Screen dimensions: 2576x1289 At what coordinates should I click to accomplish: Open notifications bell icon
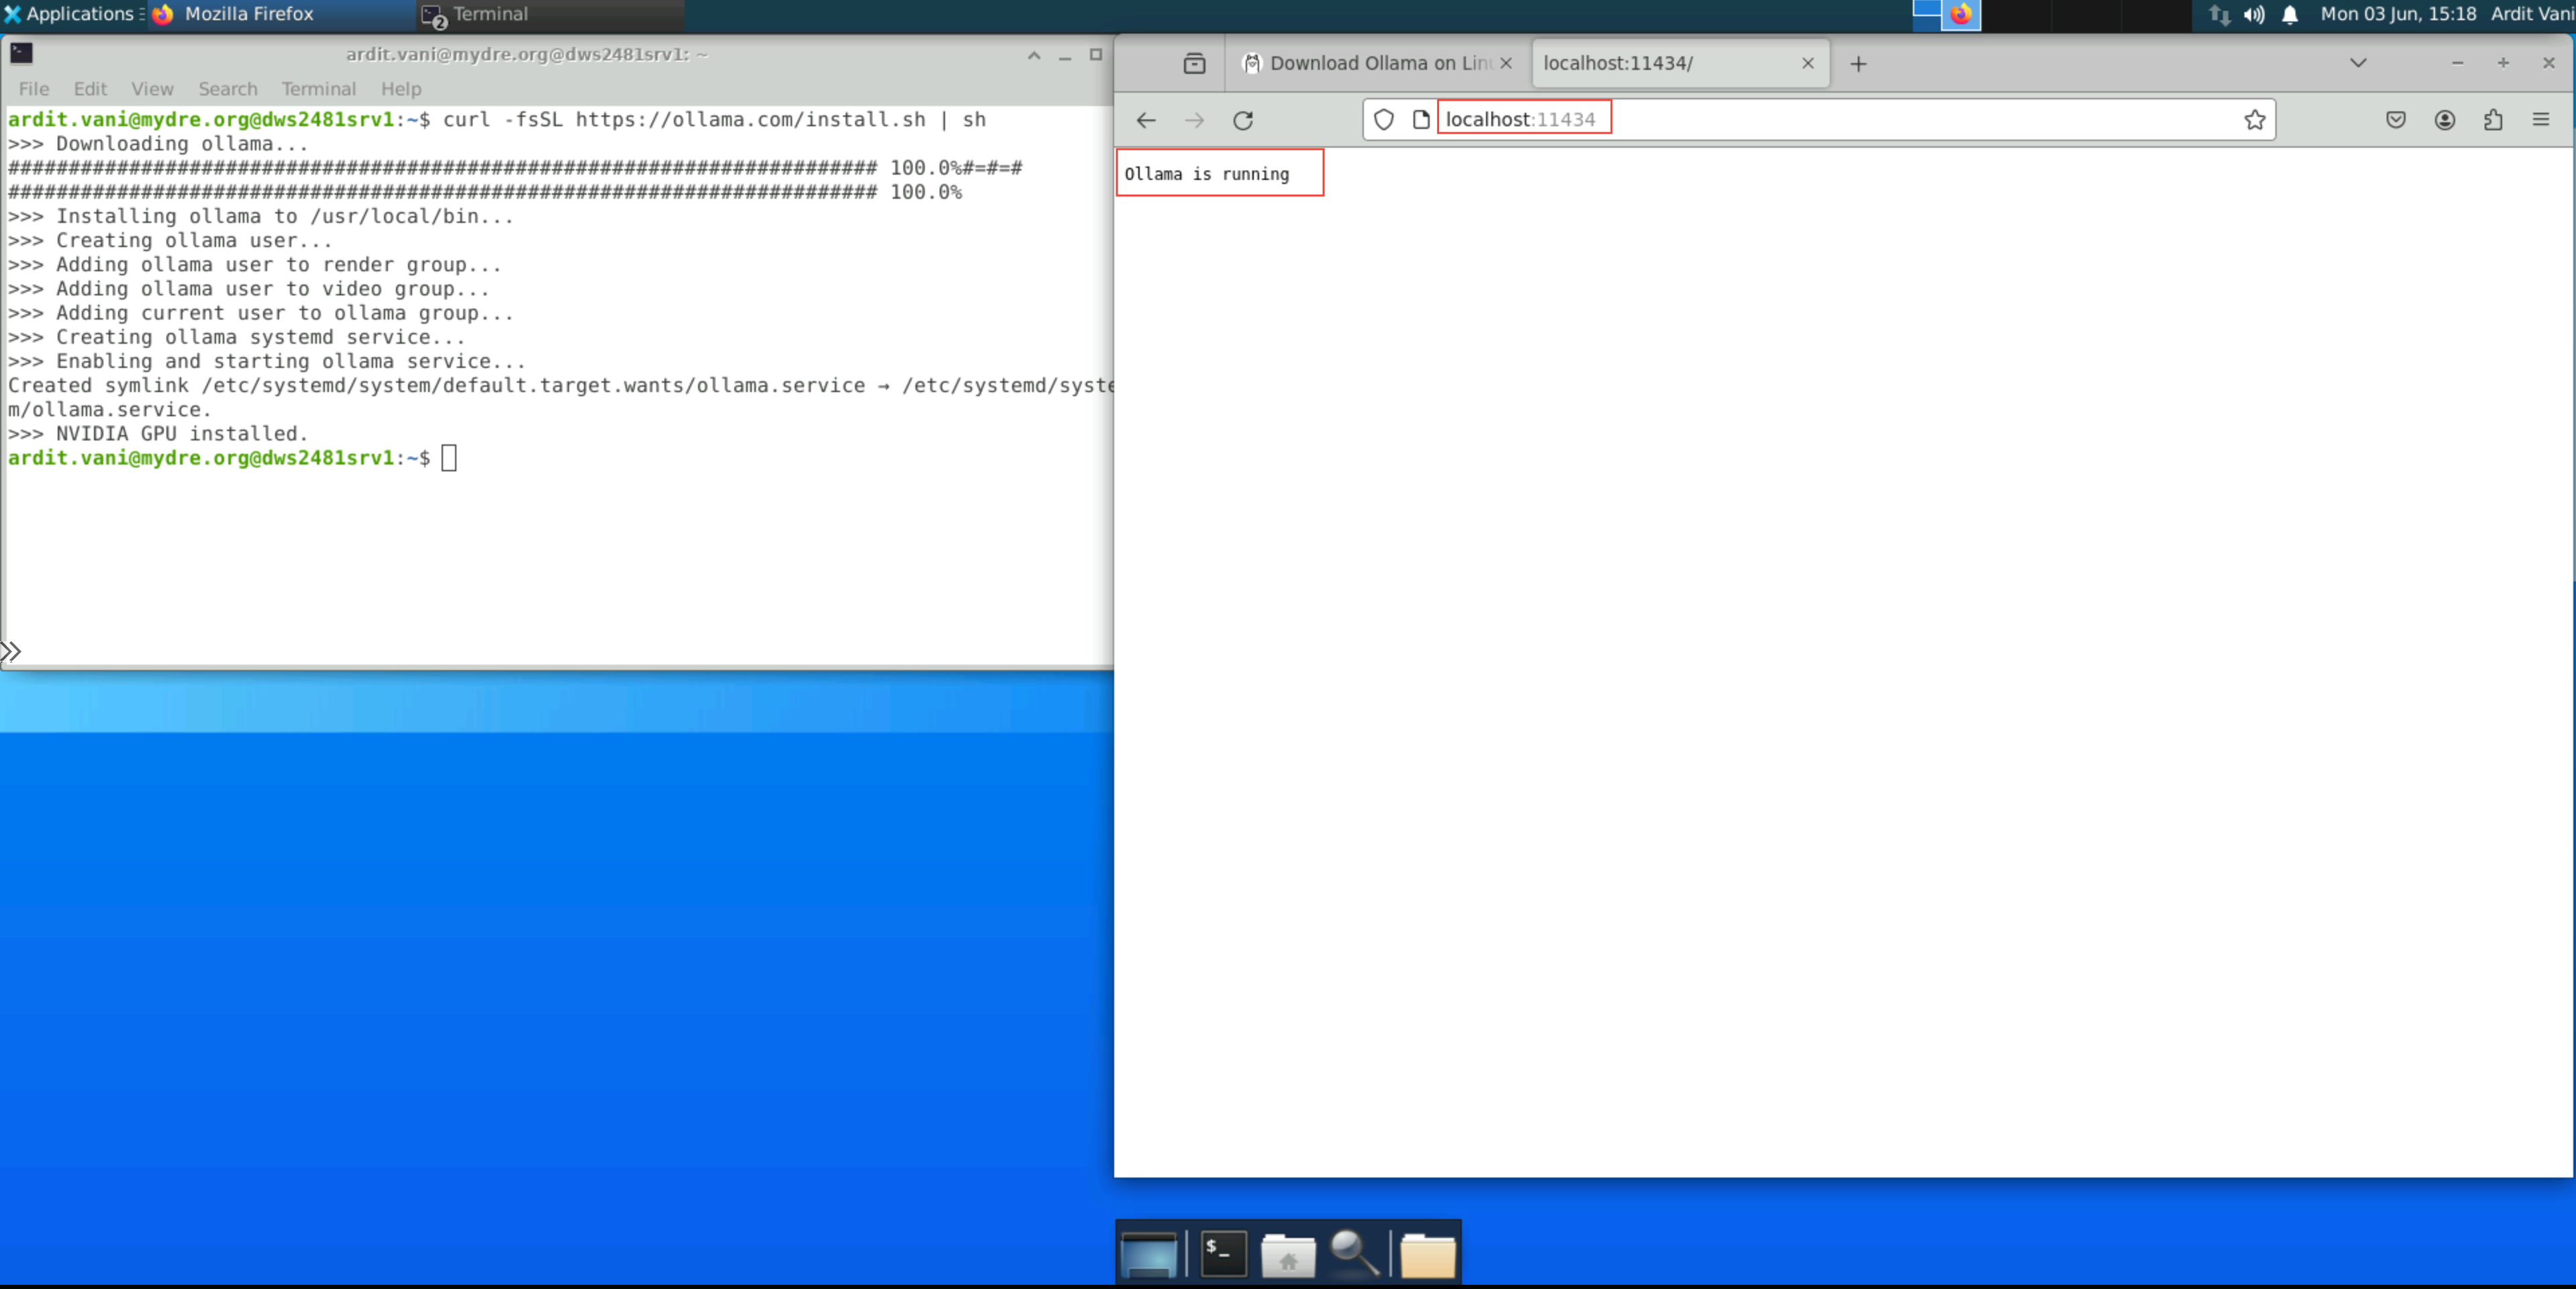[x=2290, y=15]
